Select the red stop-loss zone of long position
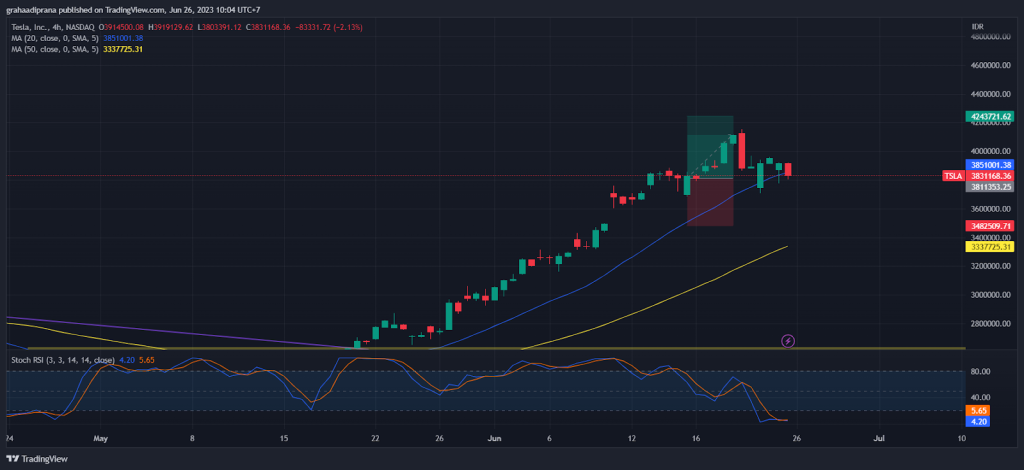 click(x=710, y=202)
